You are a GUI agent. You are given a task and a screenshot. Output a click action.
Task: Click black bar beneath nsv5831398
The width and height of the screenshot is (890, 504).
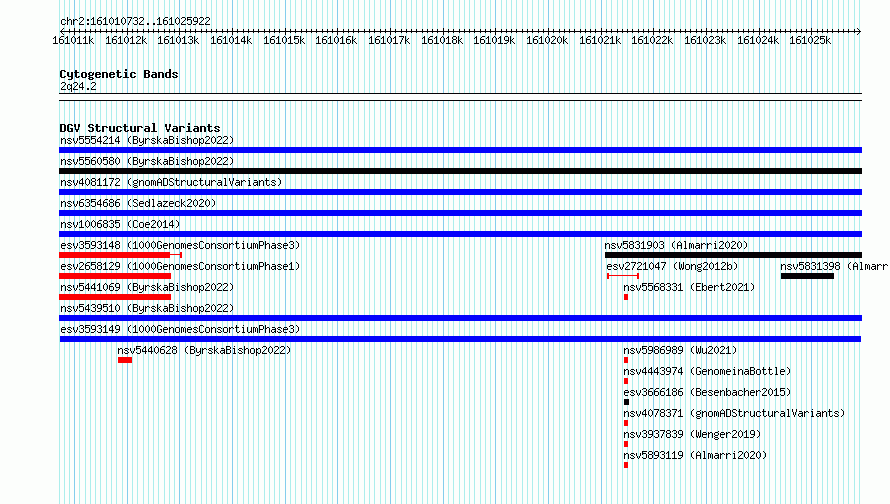(807, 276)
